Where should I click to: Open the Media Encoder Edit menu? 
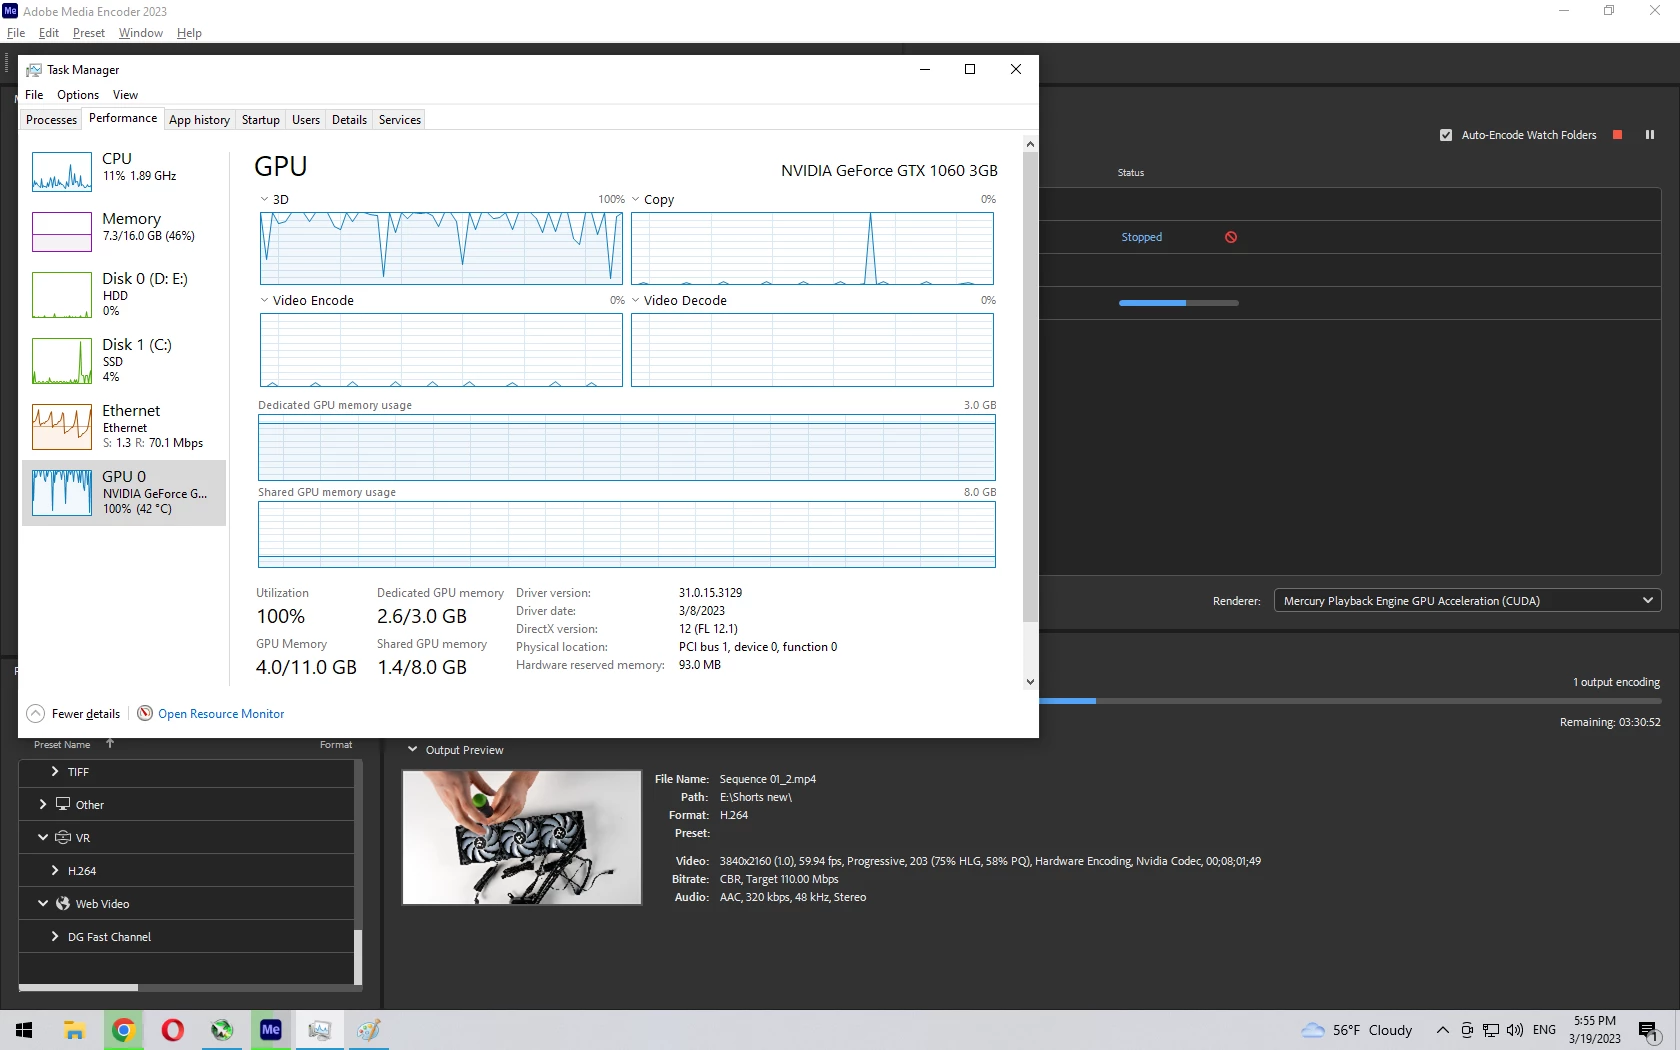coord(49,33)
